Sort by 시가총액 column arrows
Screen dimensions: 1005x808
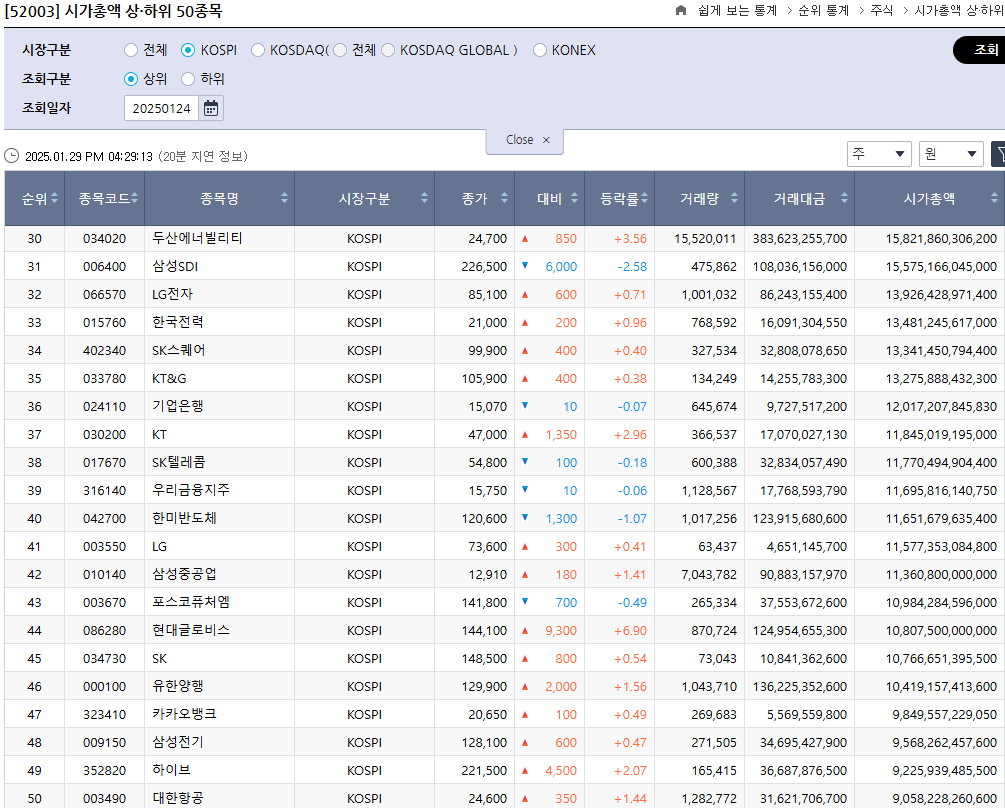994,198
